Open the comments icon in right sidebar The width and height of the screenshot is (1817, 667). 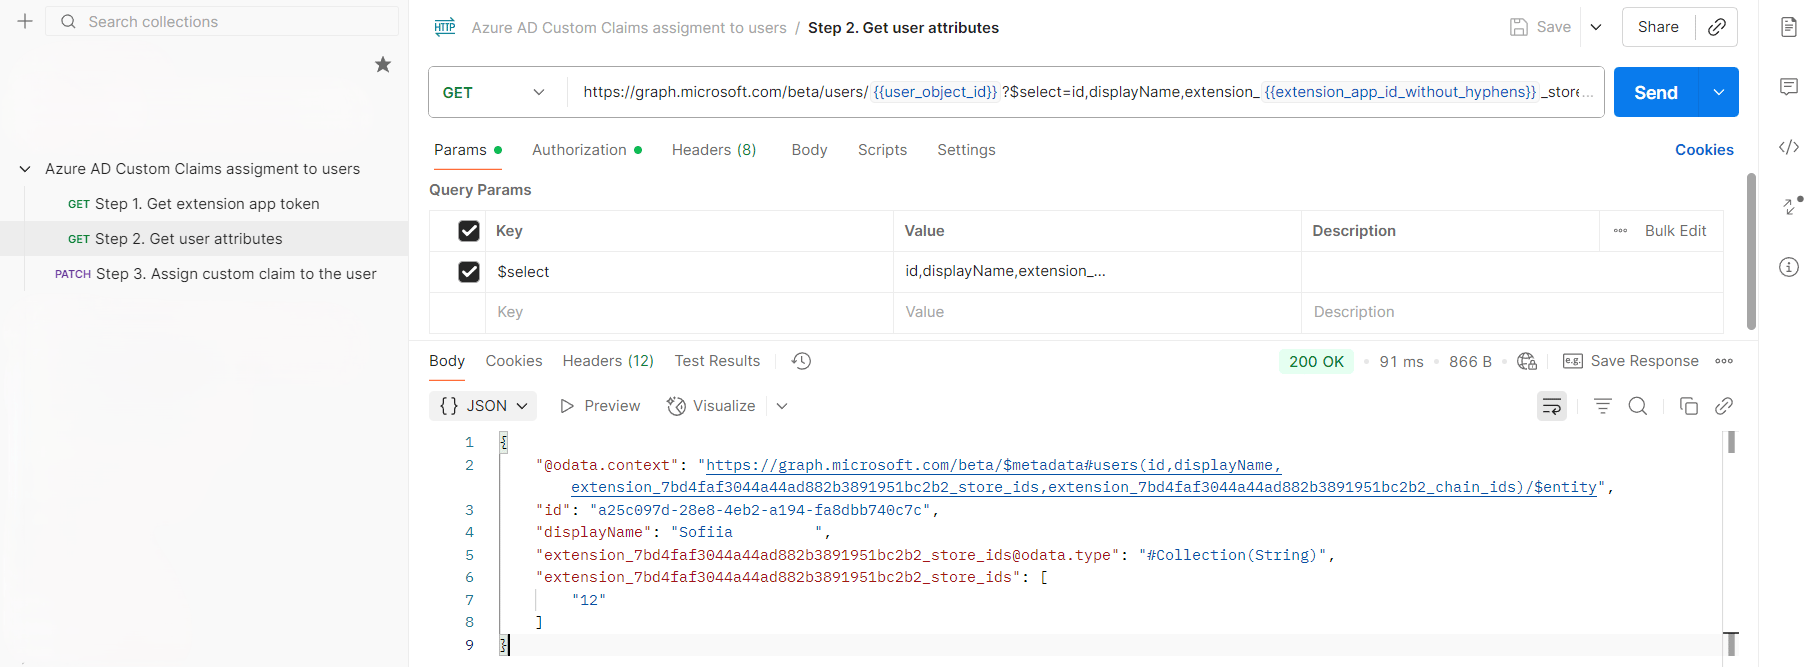click(1789, 87)
